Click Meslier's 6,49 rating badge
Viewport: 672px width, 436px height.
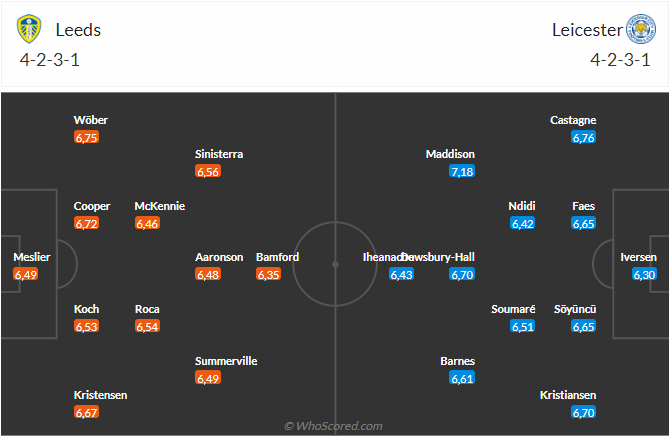coord(25,274)
